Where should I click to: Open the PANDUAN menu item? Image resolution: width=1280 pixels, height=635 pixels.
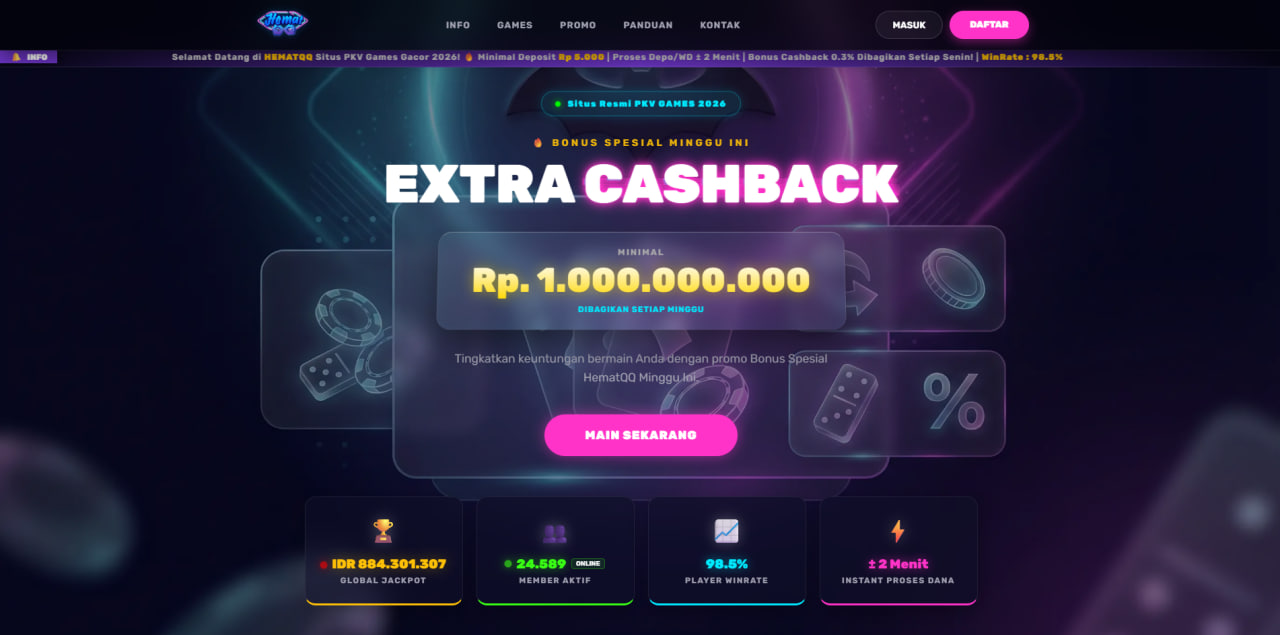[x=648, y=25]
